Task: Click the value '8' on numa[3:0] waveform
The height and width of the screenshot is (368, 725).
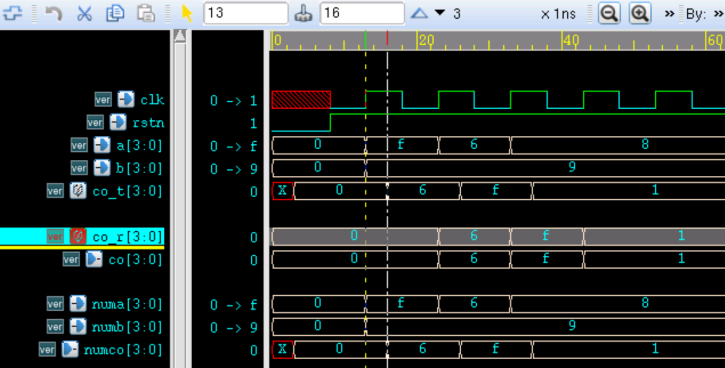Action: click(x=645, y=303)
